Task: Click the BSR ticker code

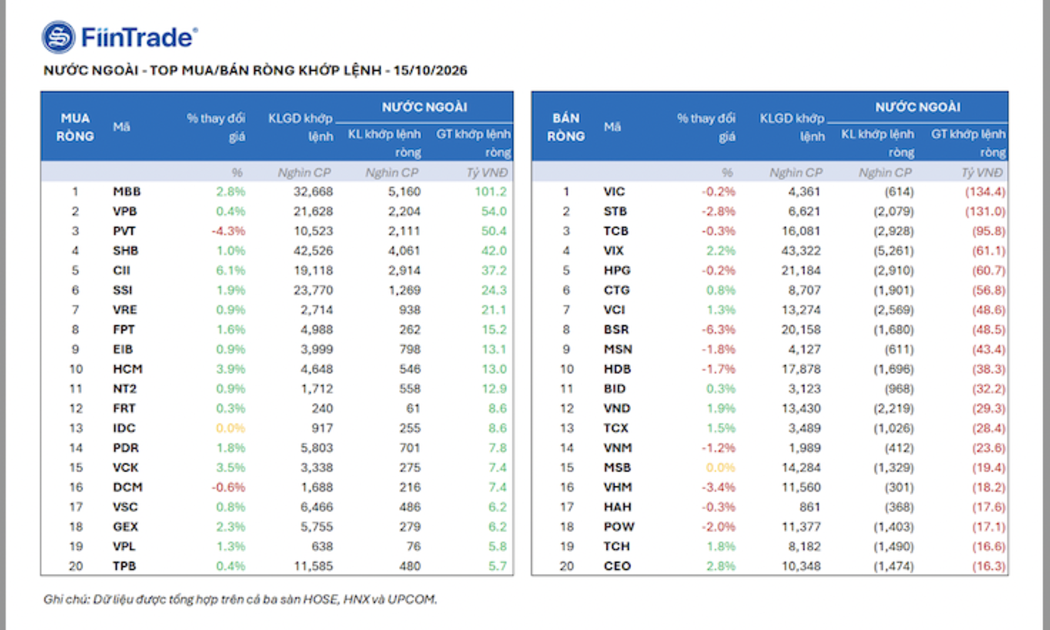Action: 615,330
